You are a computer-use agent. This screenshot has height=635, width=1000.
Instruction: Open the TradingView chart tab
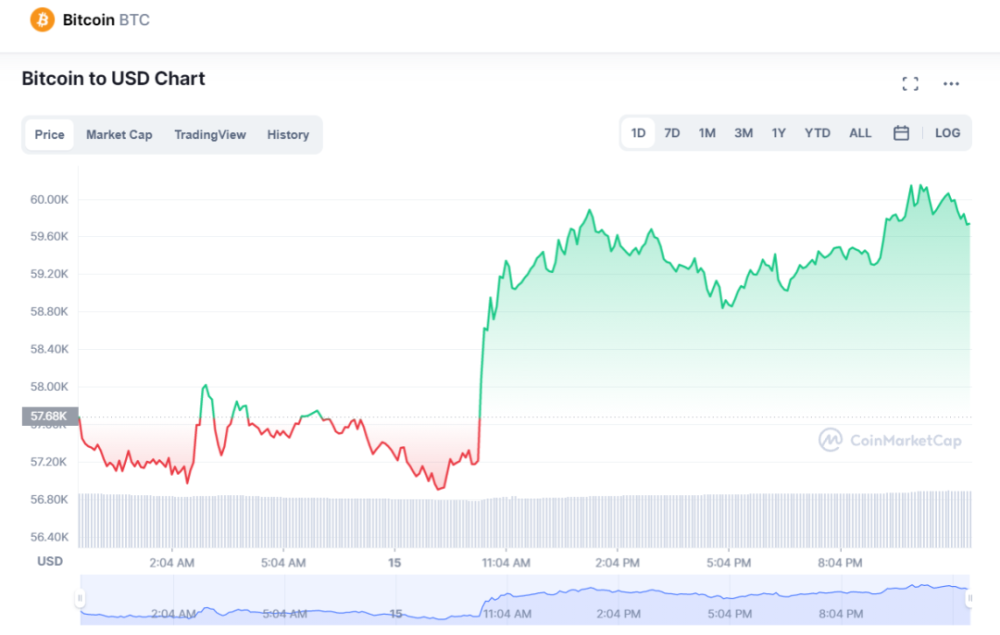(210, 135)
